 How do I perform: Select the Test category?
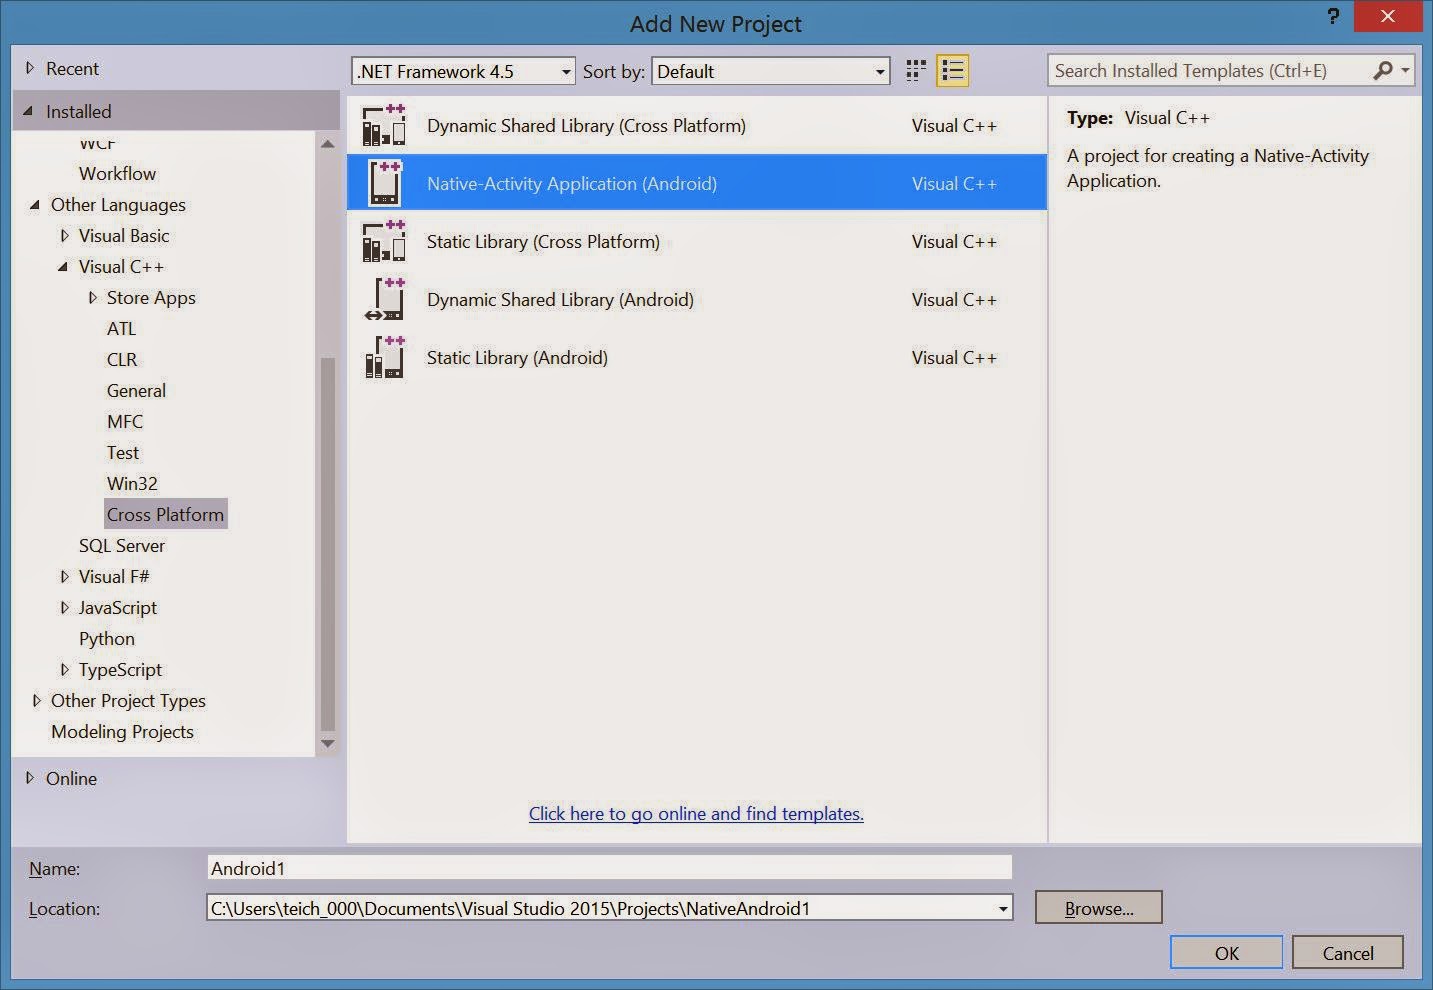(123, 452)
